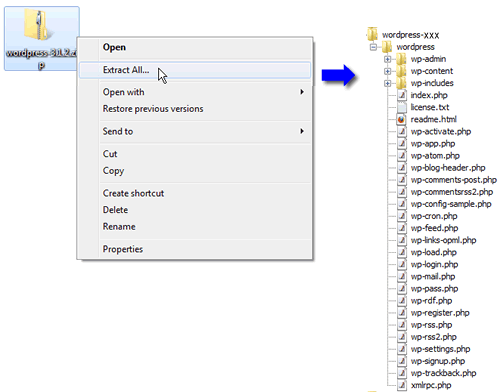Select the wordpress-xxx root folder icon
The width and height of the screenshot is (500, 392).
coord(372,34)
